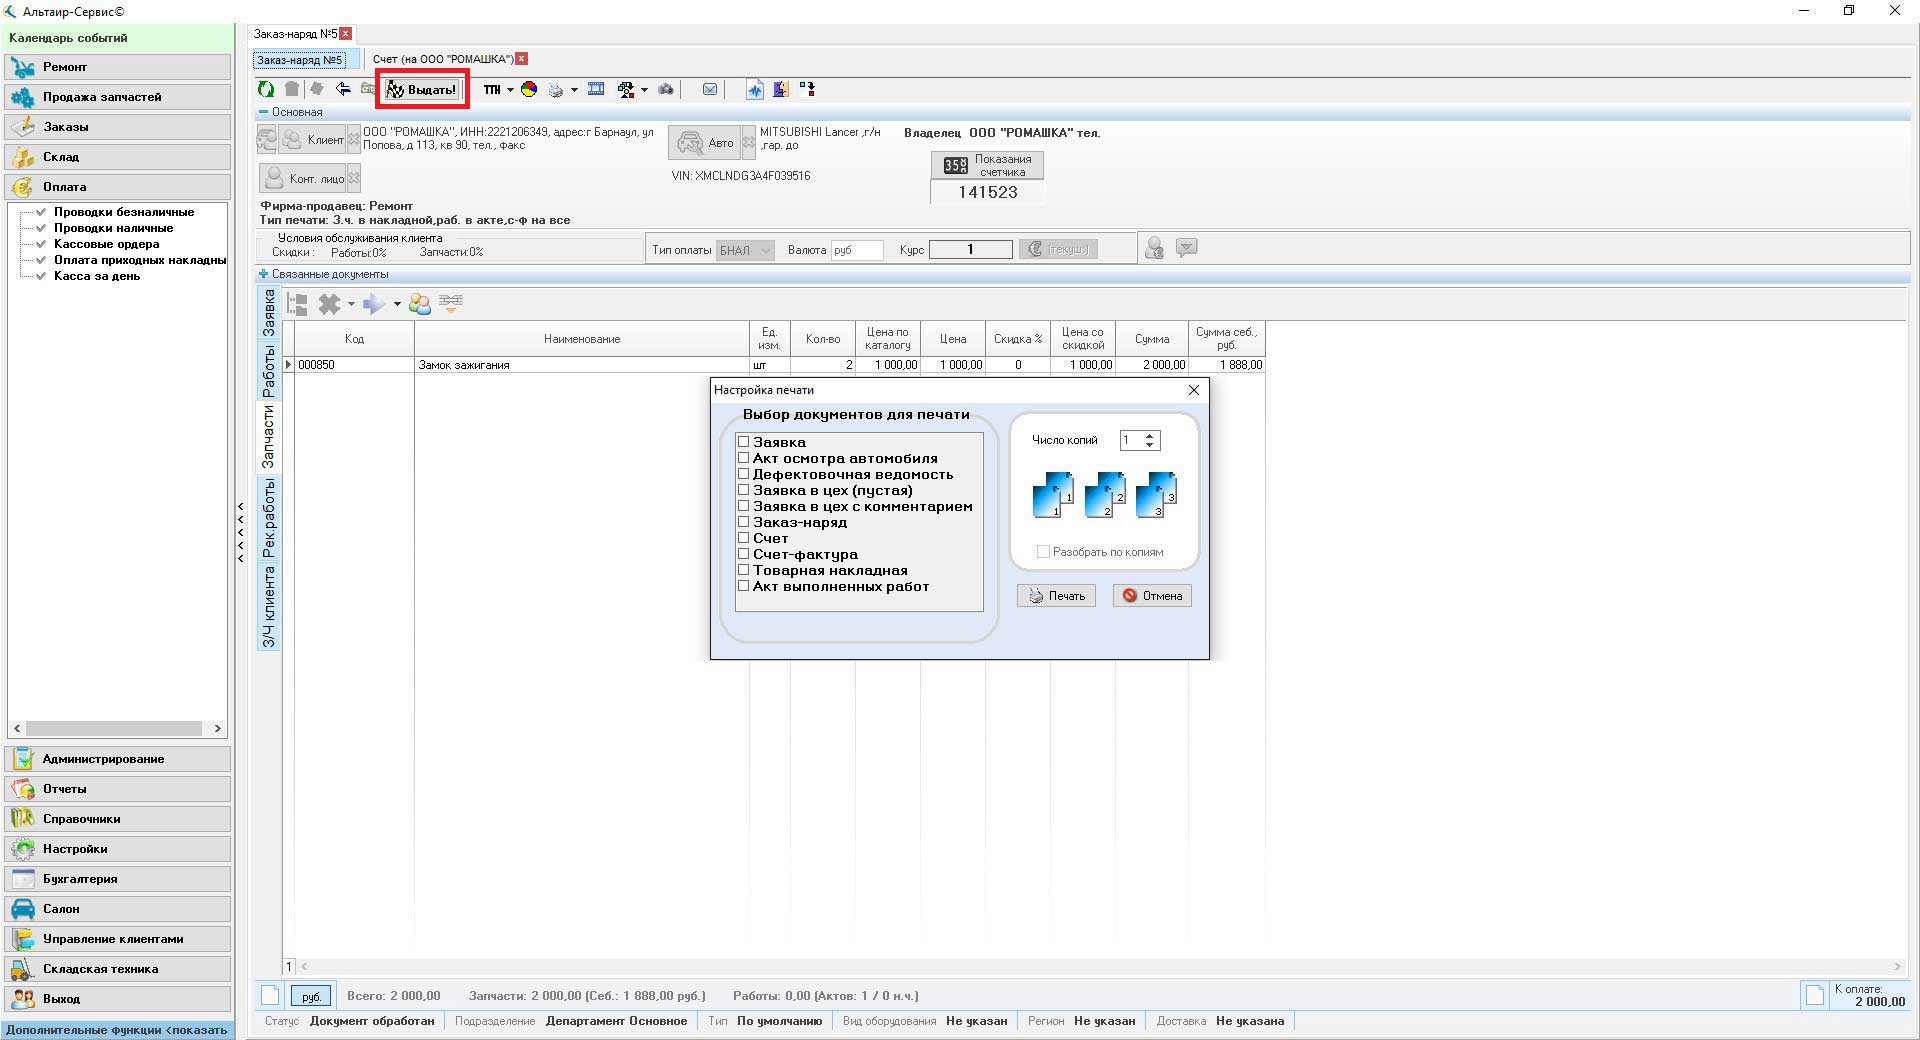Click the printer toolbar icon
This screenshot has height=1040, width=1920.
pyautogui.click(x=556, y=89)
